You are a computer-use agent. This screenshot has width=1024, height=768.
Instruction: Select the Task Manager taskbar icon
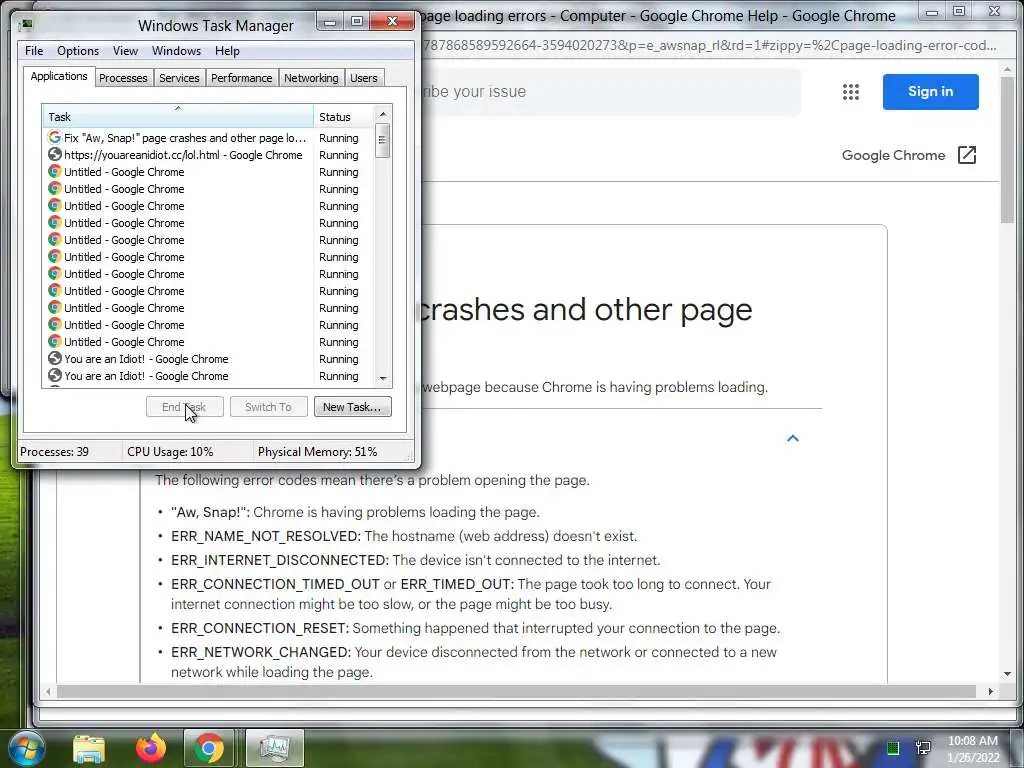pos(274,748)
